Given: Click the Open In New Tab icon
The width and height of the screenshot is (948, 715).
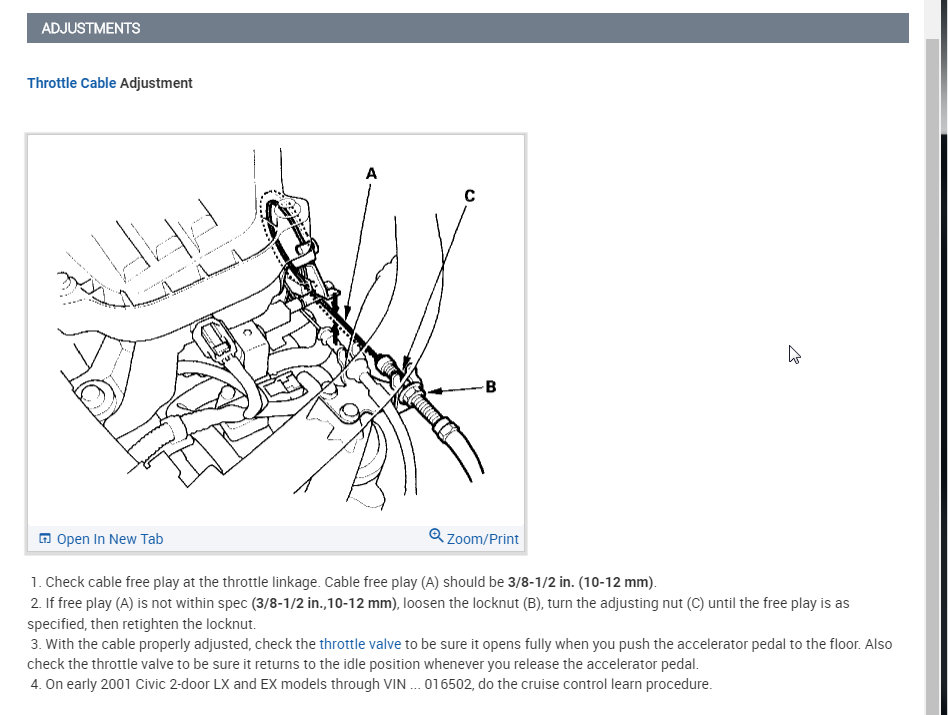Looking at the screenshot, I should coord(45,539).
